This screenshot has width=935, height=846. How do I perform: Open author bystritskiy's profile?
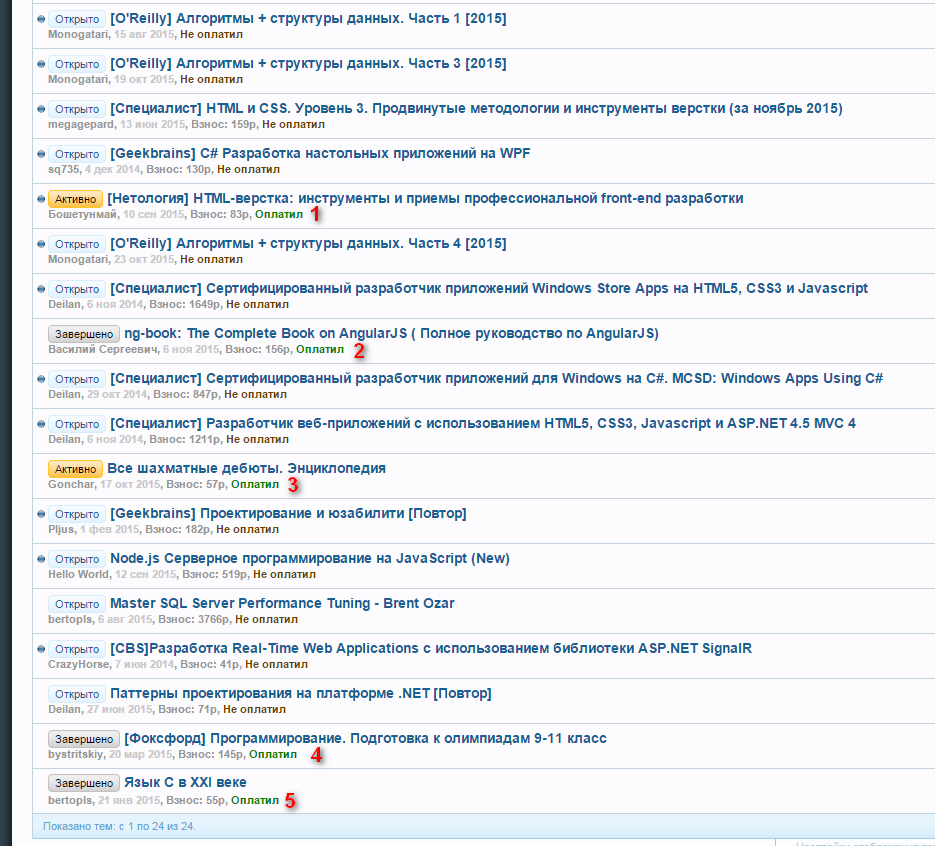click(x=76, y=755)
